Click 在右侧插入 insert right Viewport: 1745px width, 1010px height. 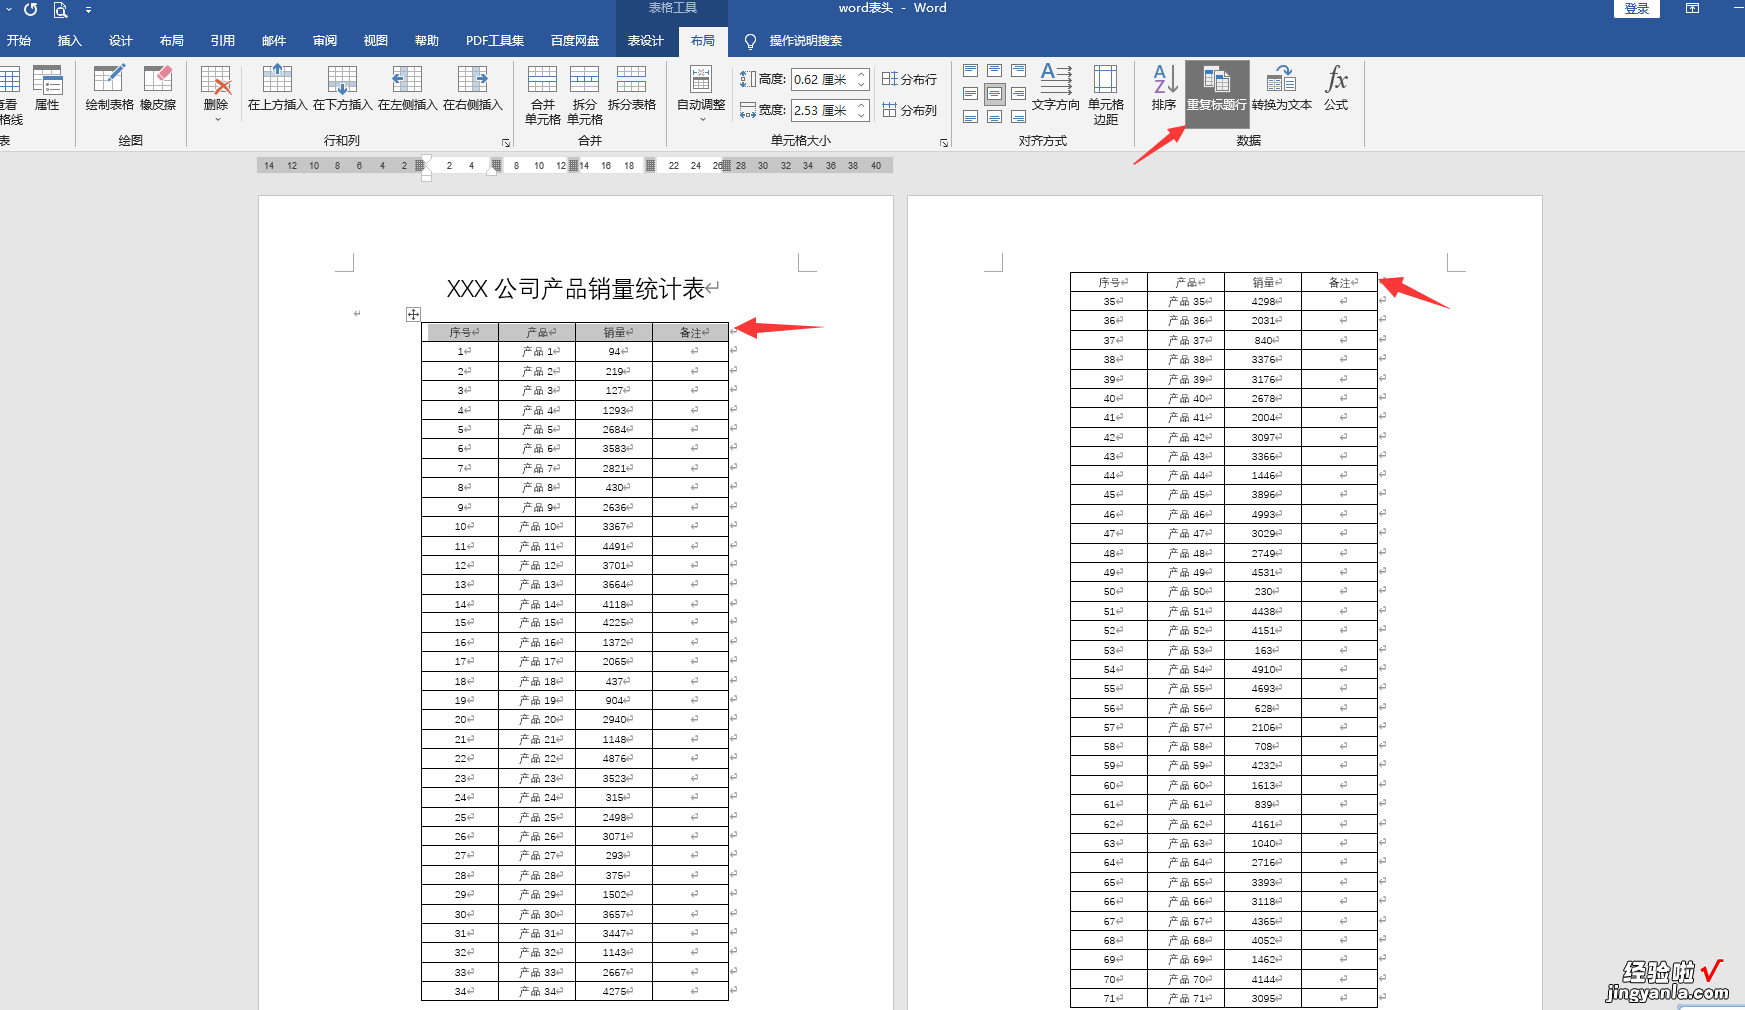[x=472, y=88]
